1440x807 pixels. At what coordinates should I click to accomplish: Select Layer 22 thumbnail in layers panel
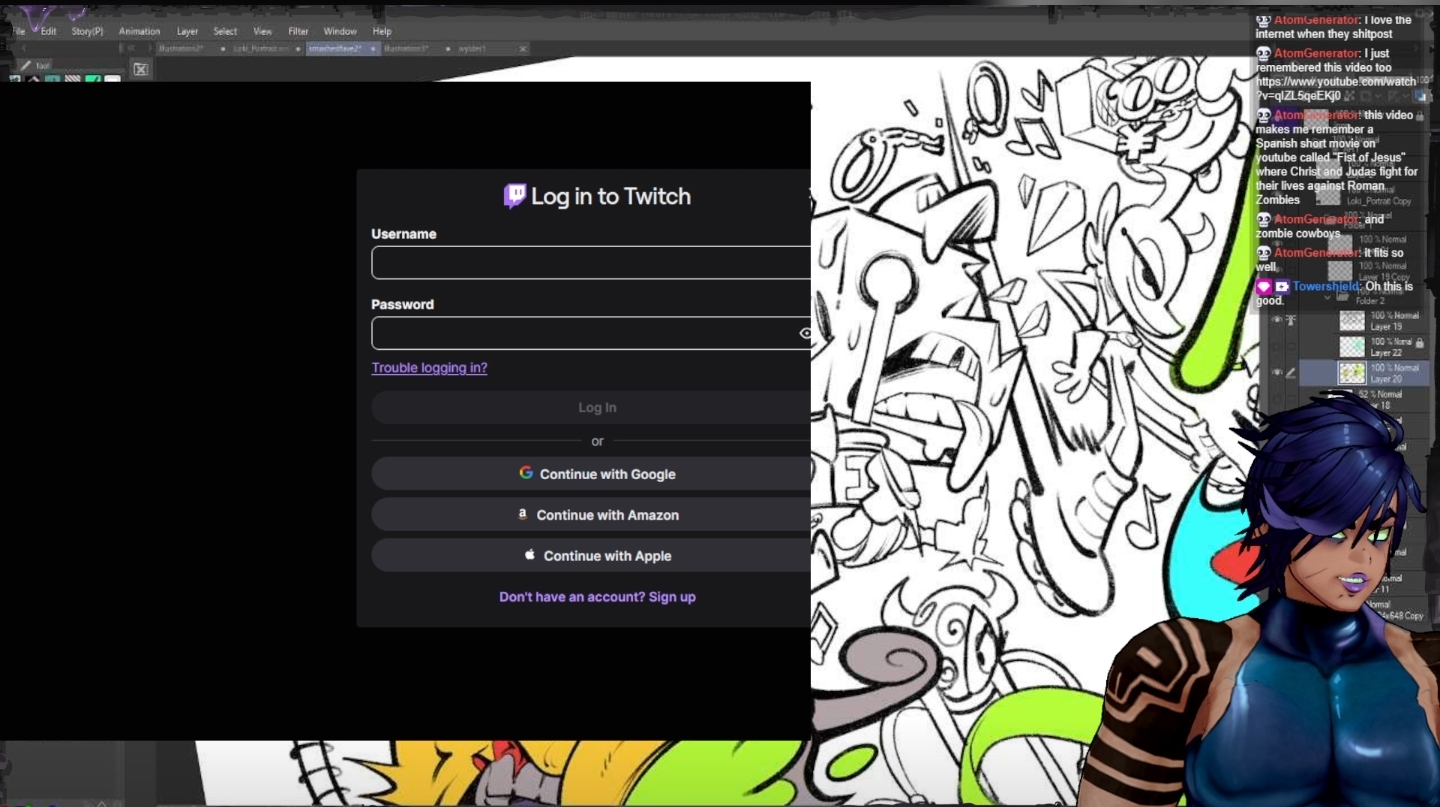pos(1352,347)
